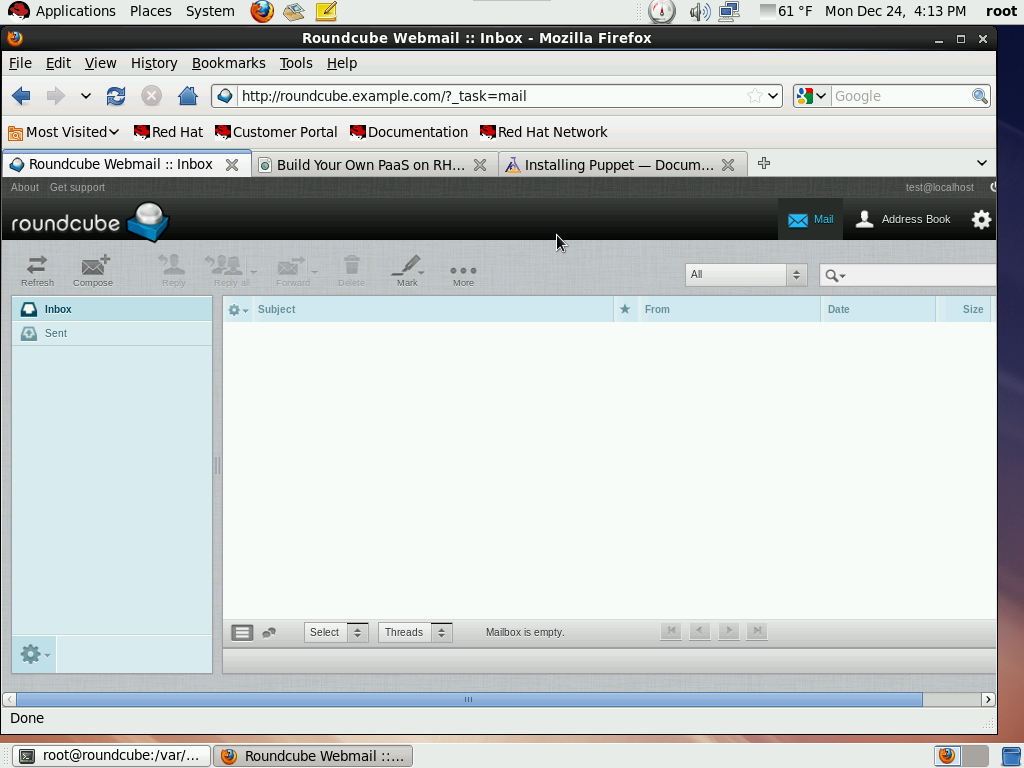Click Firefox back navigation arrow
This screenshot has width=1024, height=768.
[x=21, y=96]
